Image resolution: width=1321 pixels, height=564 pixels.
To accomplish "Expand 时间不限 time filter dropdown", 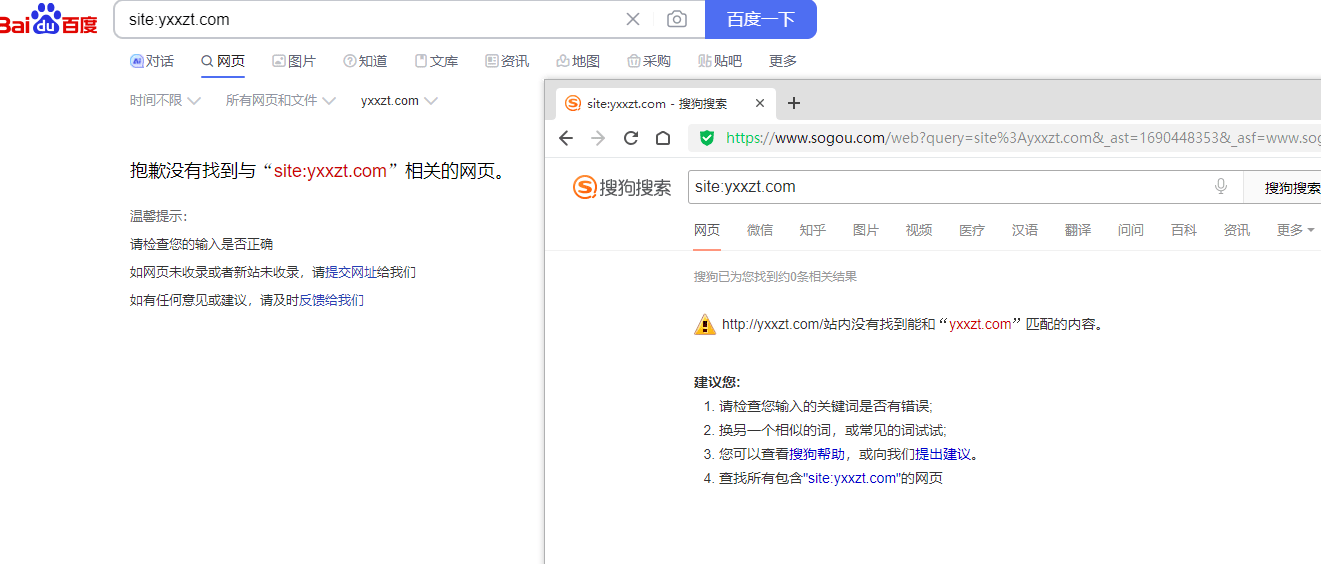I will pyautogui.click(x=165, y=100).
